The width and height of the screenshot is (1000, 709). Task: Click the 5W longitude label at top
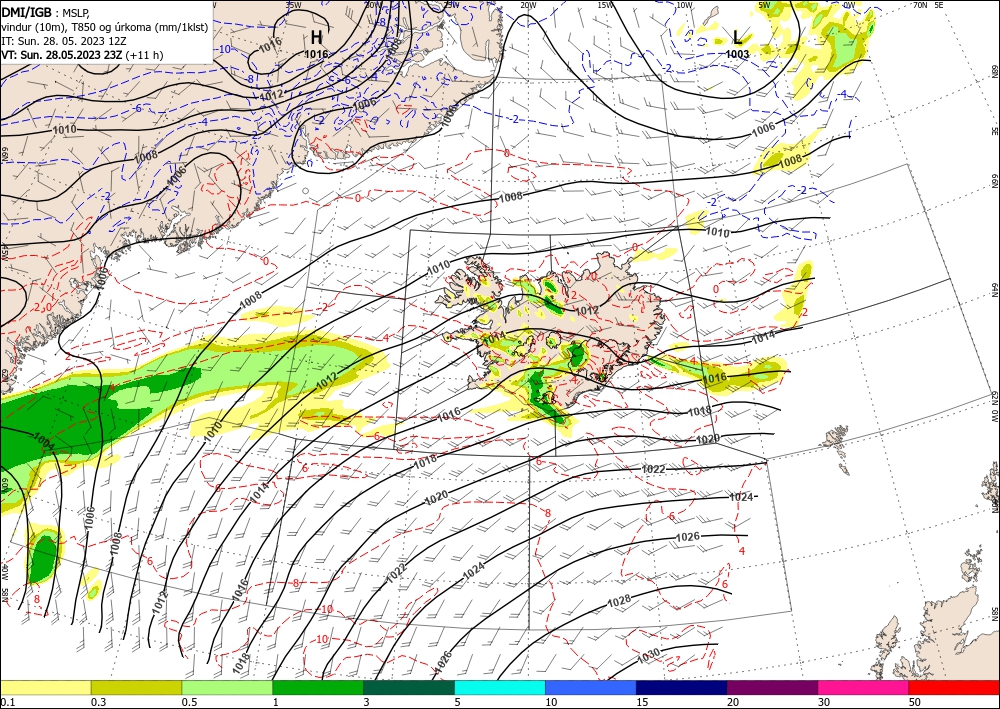coord(764,5)
